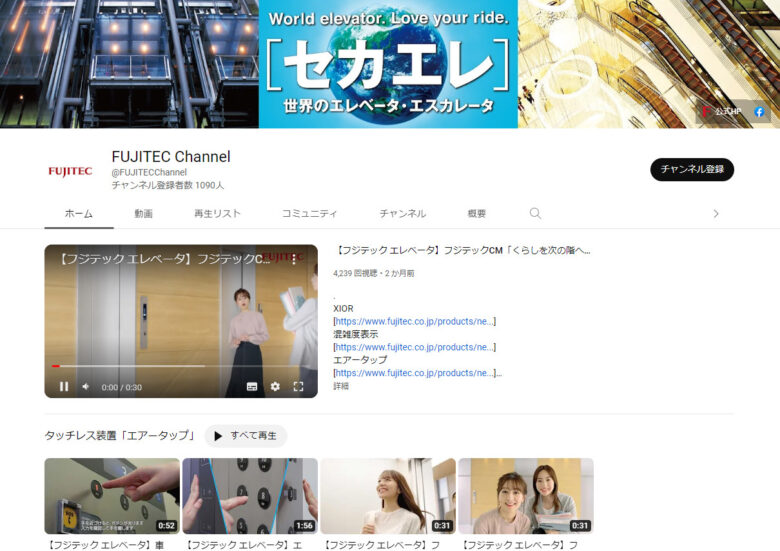
Task: Switch to the チャンネル tab
Action: 402,214
